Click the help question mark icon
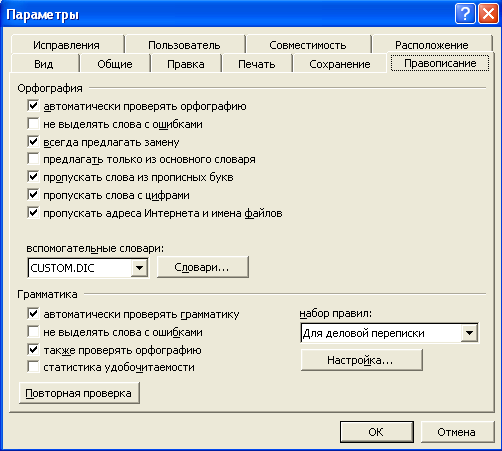Screen dimensions: 502x451 (x=465, y=14)
